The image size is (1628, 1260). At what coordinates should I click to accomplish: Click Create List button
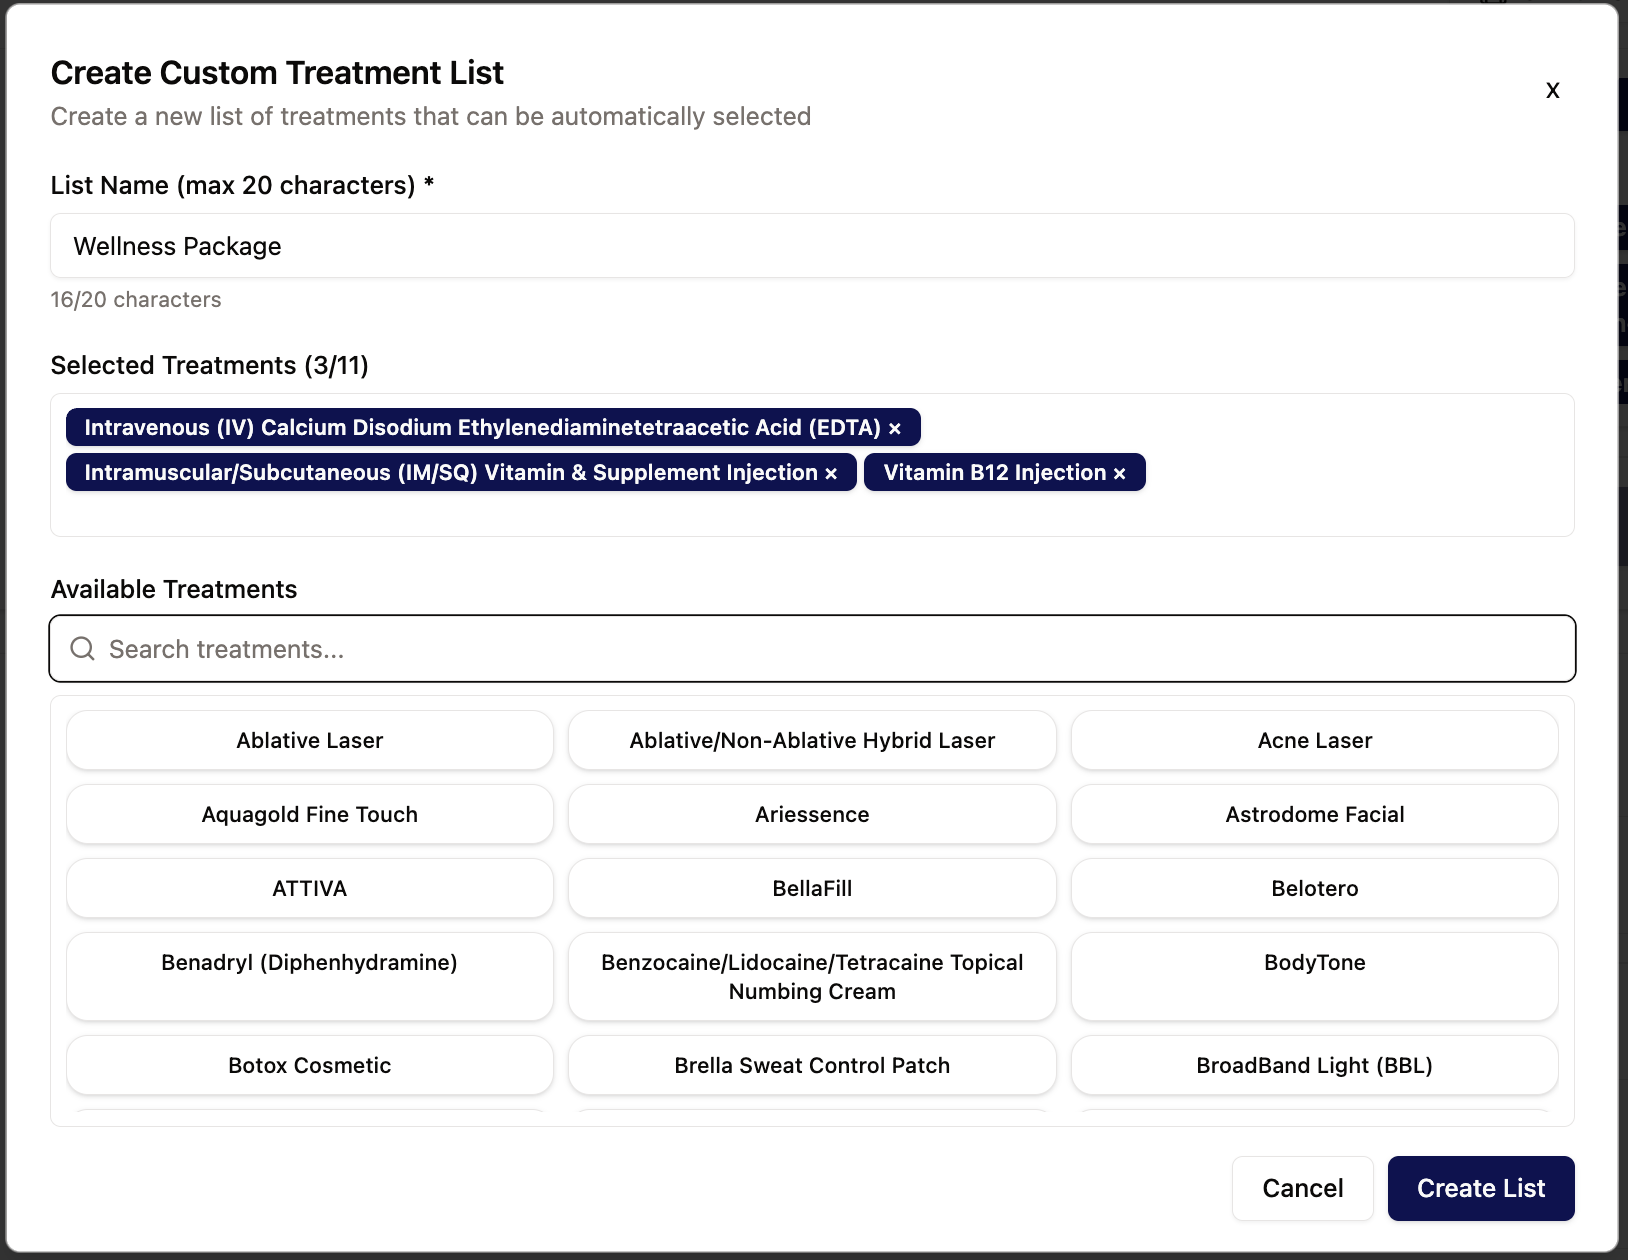1480,1188
